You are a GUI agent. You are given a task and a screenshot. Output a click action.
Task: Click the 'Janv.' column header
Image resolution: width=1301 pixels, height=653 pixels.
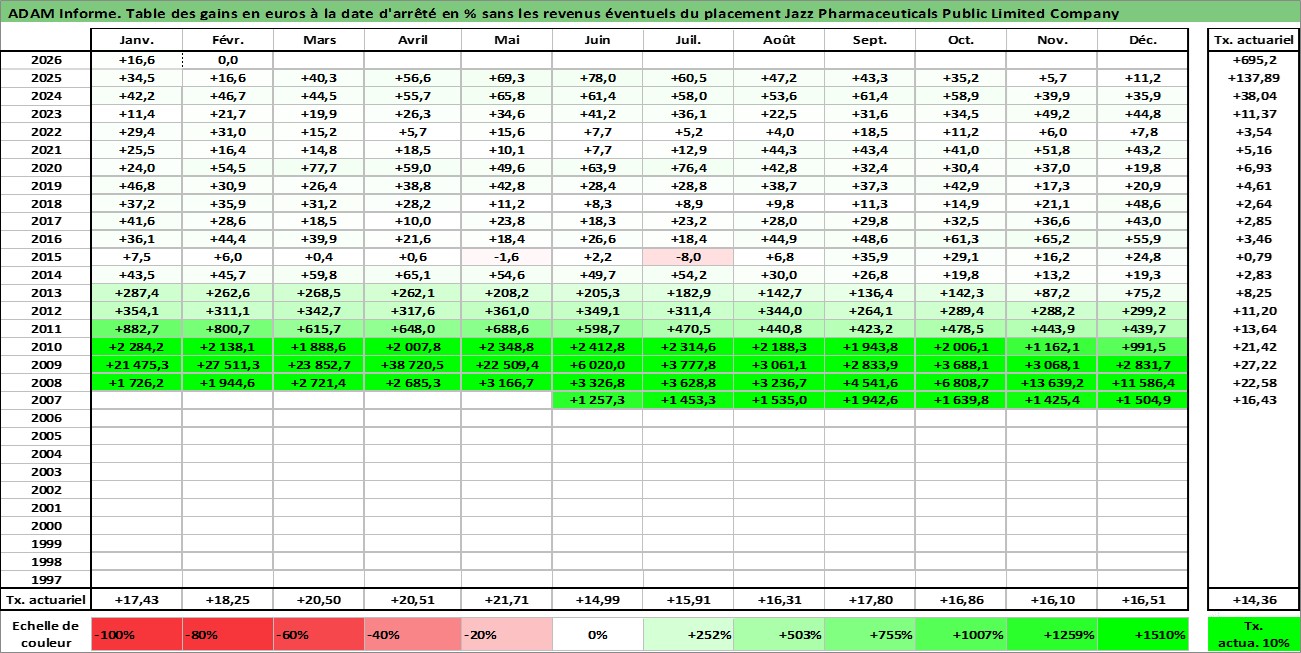[136, 40]
